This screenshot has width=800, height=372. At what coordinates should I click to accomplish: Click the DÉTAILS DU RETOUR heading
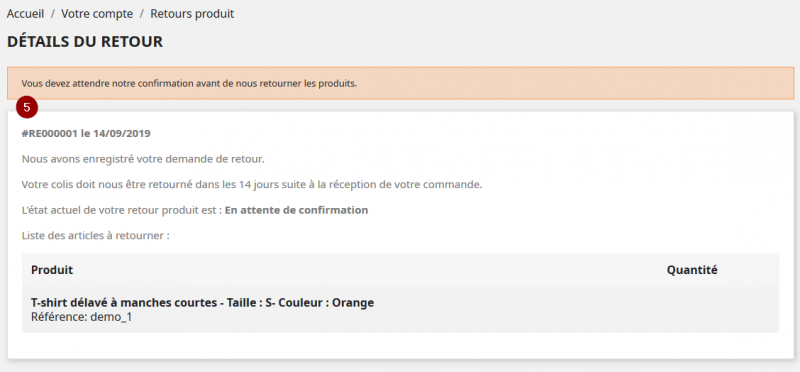pyautogui.click(x=85, y=42)
